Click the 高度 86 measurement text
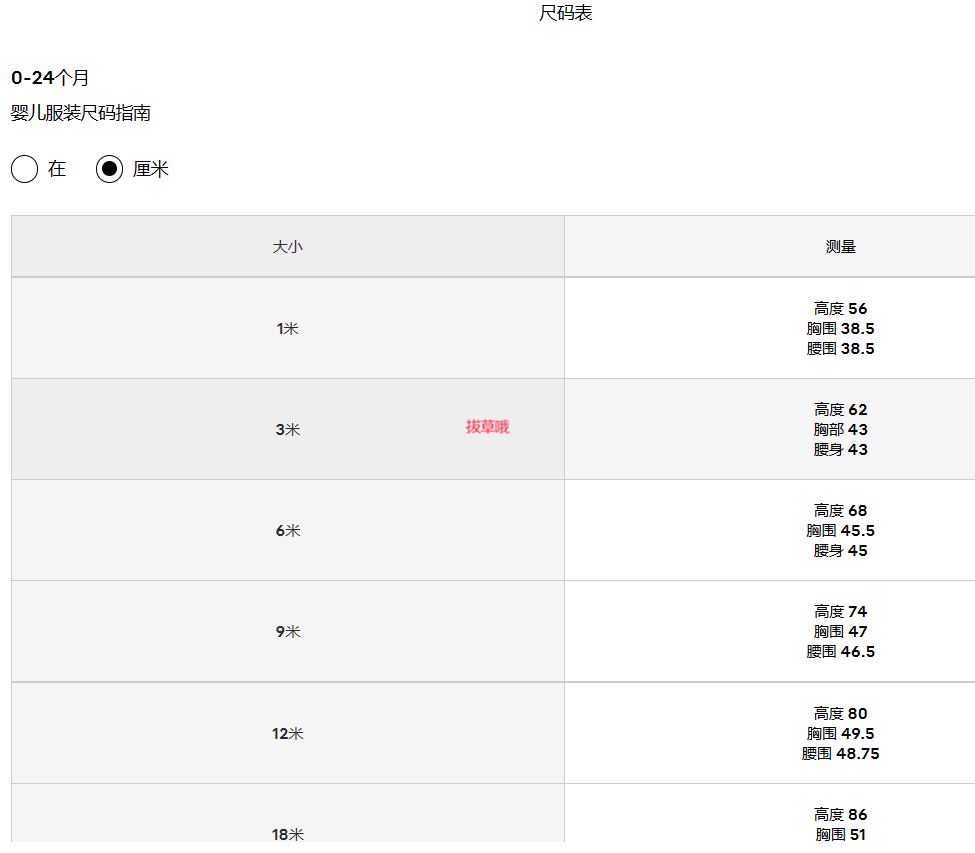Viewport: 975px width, 853px height. pos(840,815)
